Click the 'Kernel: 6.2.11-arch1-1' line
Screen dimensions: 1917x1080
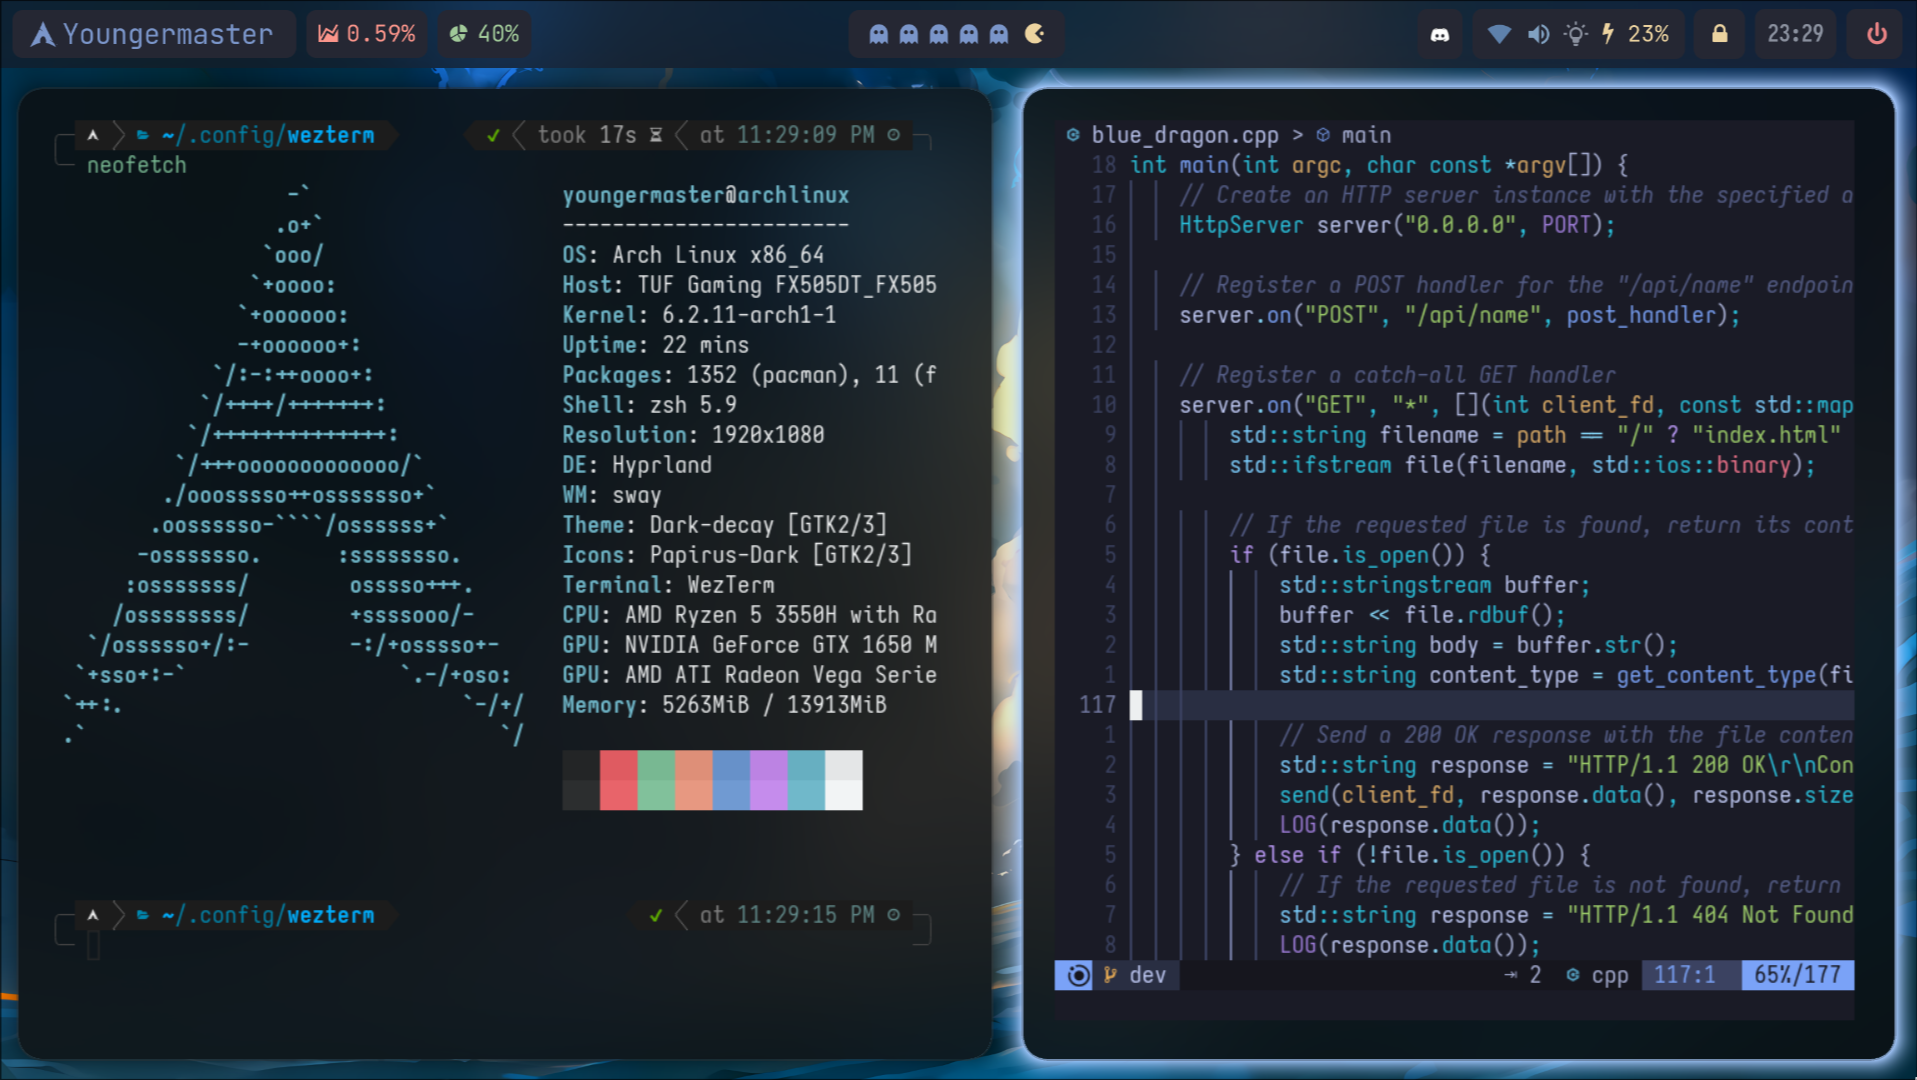point(699,315)
